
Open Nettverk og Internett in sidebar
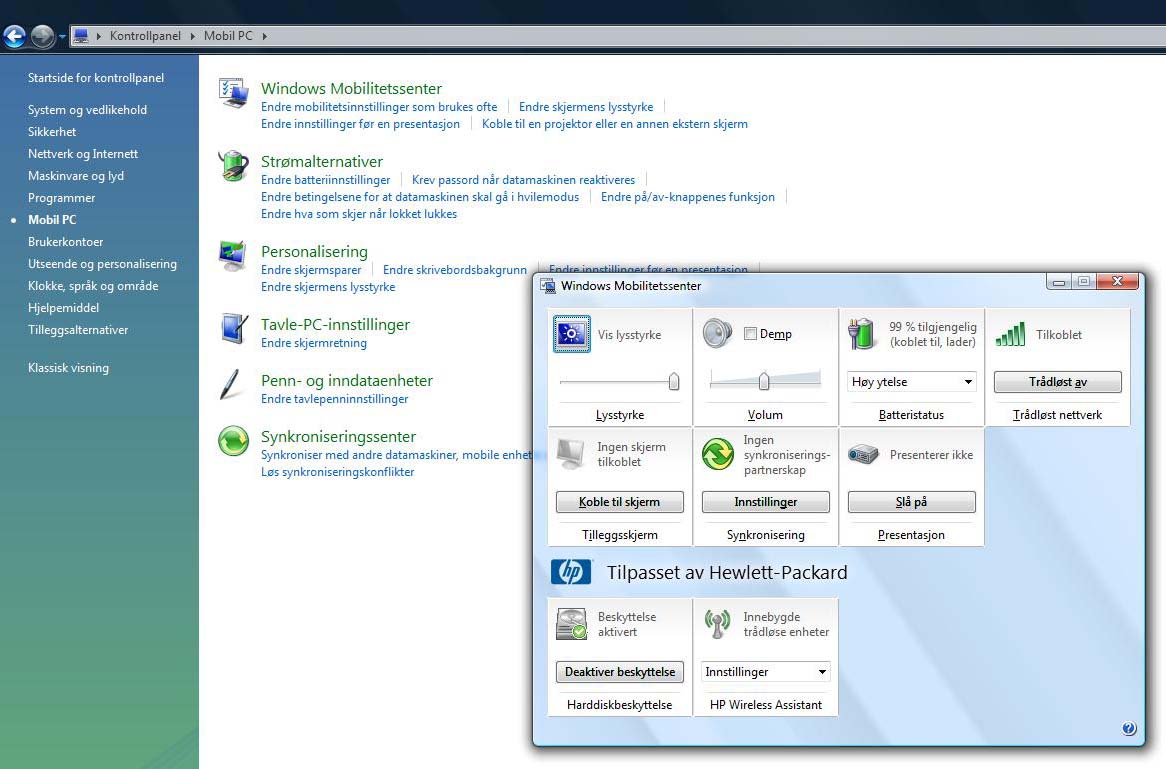(83, 153)
